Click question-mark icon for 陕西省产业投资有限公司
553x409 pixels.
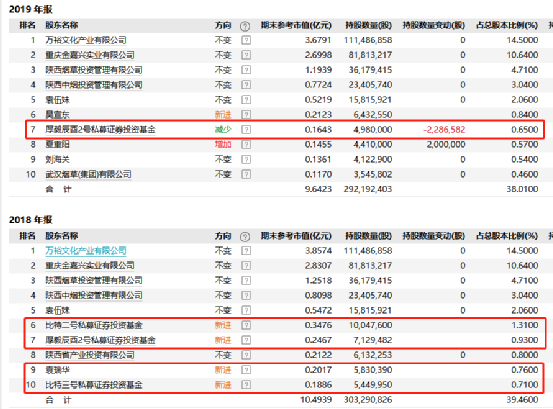[246, 355]
